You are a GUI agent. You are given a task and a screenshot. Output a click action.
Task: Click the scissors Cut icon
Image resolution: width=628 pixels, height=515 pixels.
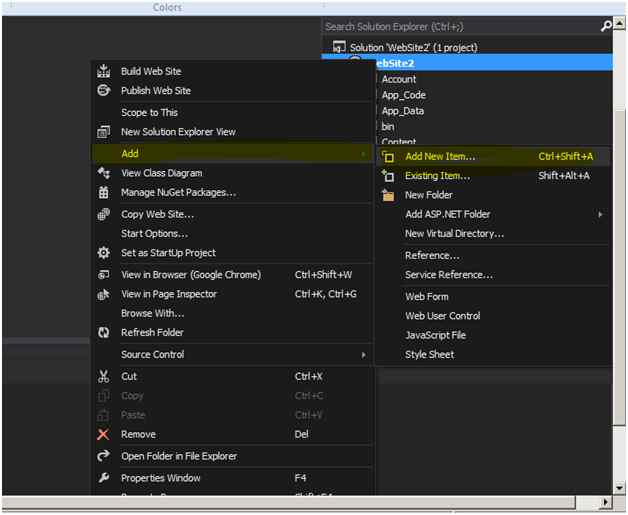pos(102,377)
